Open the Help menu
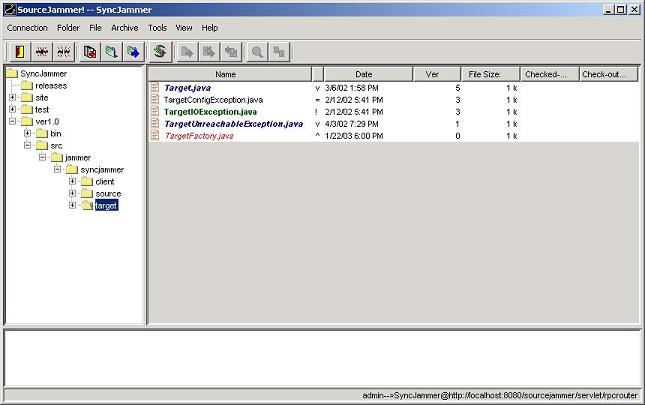 pyautogui.click(x=210, y=28)
